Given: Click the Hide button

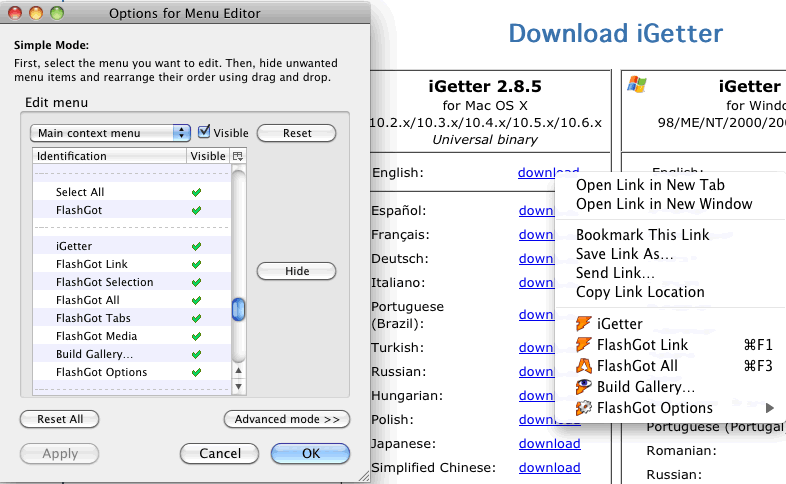Looking at the screenshot, I should click(x=297, y=271).
